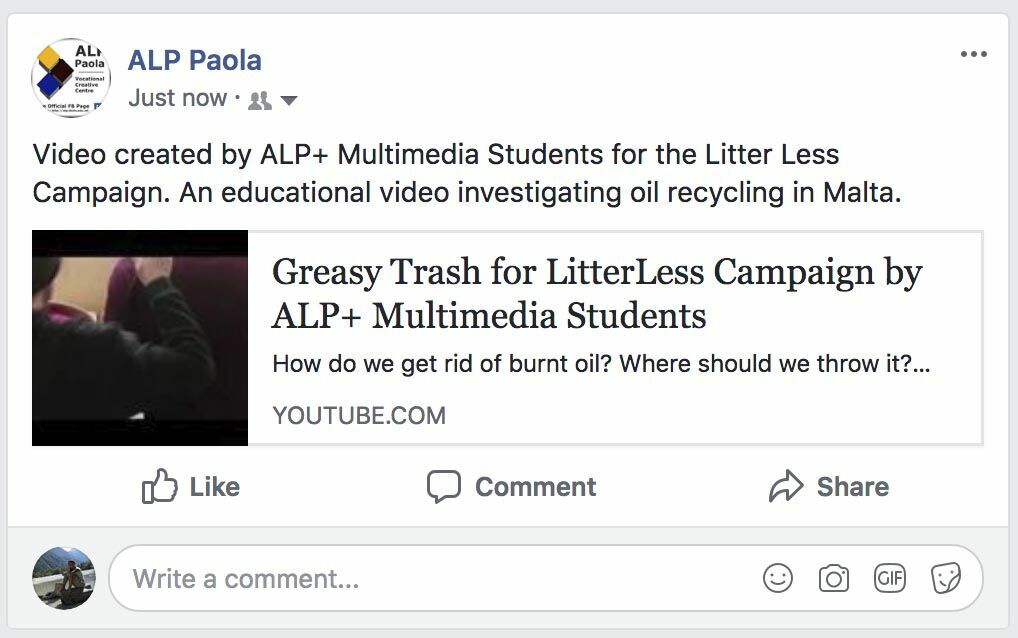Attach a photo with the camera icon
The image size is (1018, 638).
tap(833, 578)
